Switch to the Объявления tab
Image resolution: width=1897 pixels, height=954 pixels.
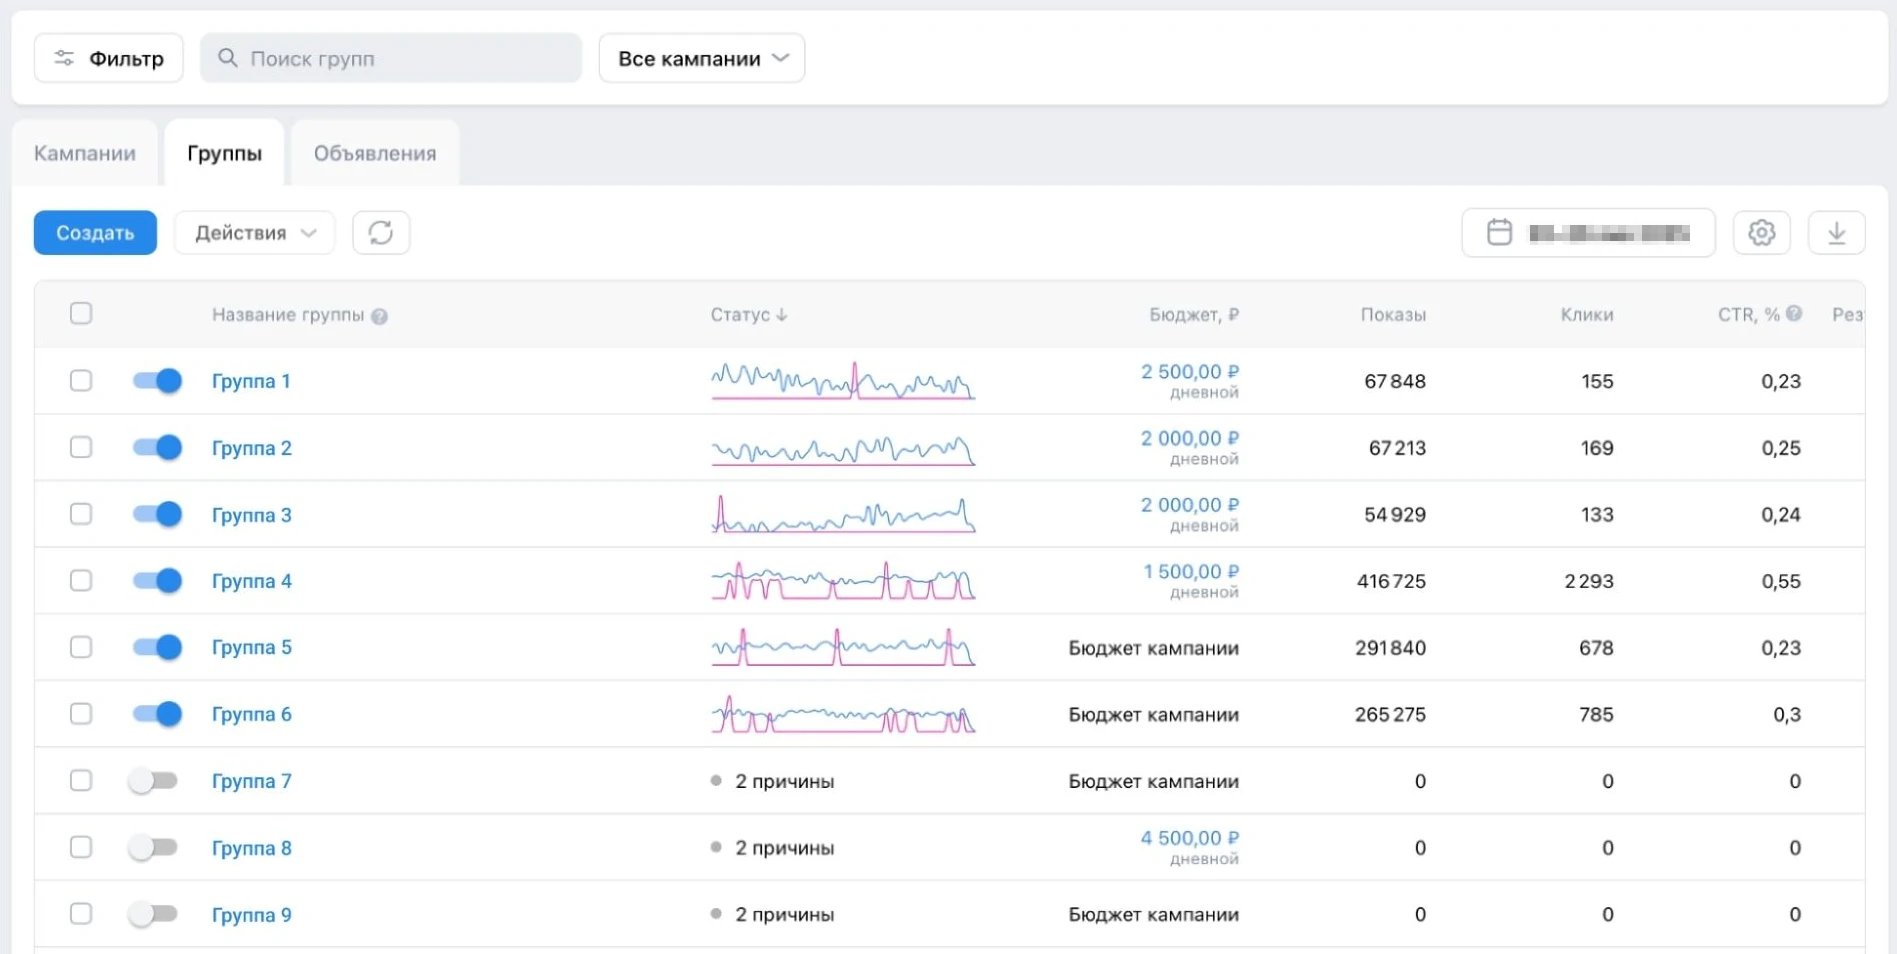[375, 154]
